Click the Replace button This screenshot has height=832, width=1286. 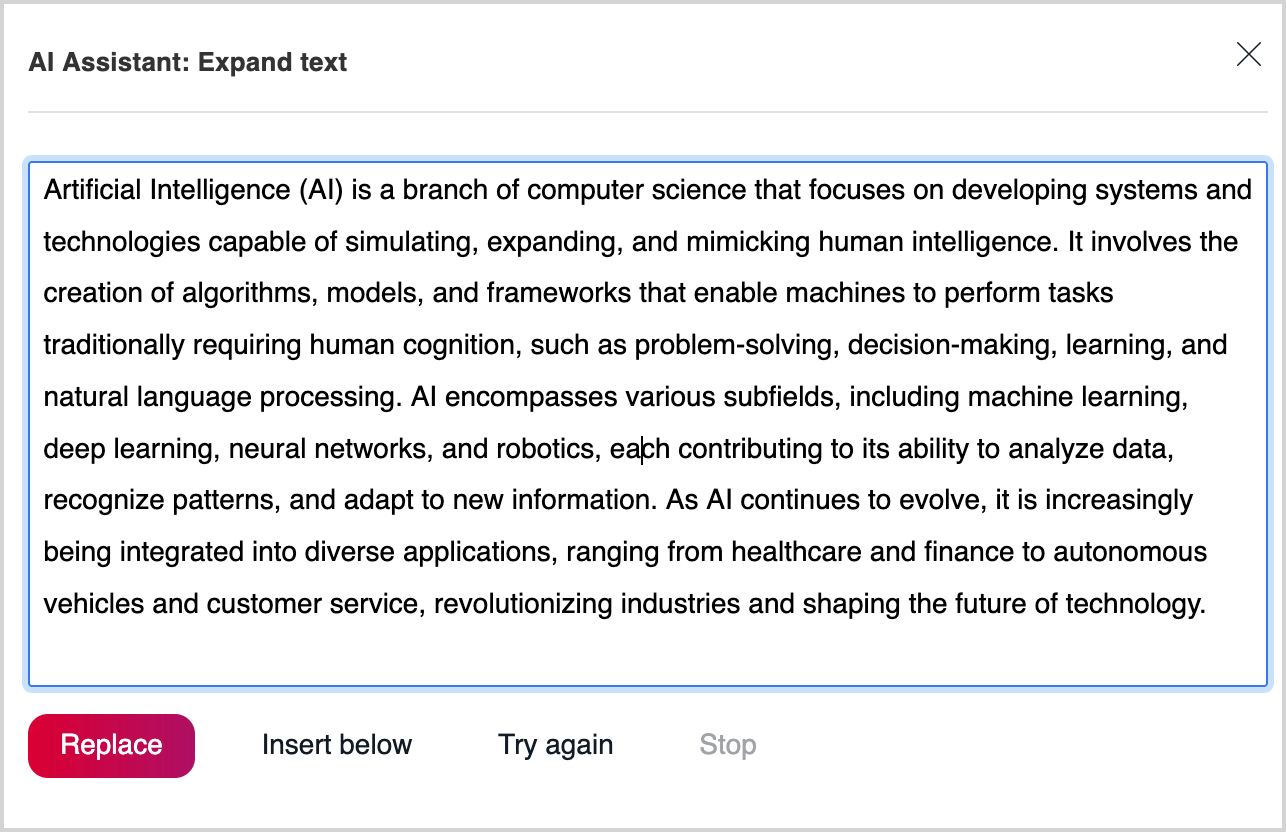click(x=110, y=744)
